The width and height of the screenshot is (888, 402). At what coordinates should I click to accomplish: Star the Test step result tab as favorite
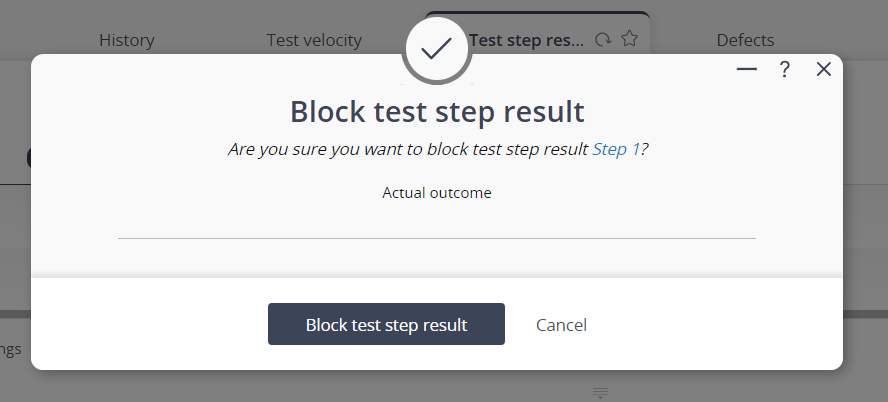(x=629, y=39)
